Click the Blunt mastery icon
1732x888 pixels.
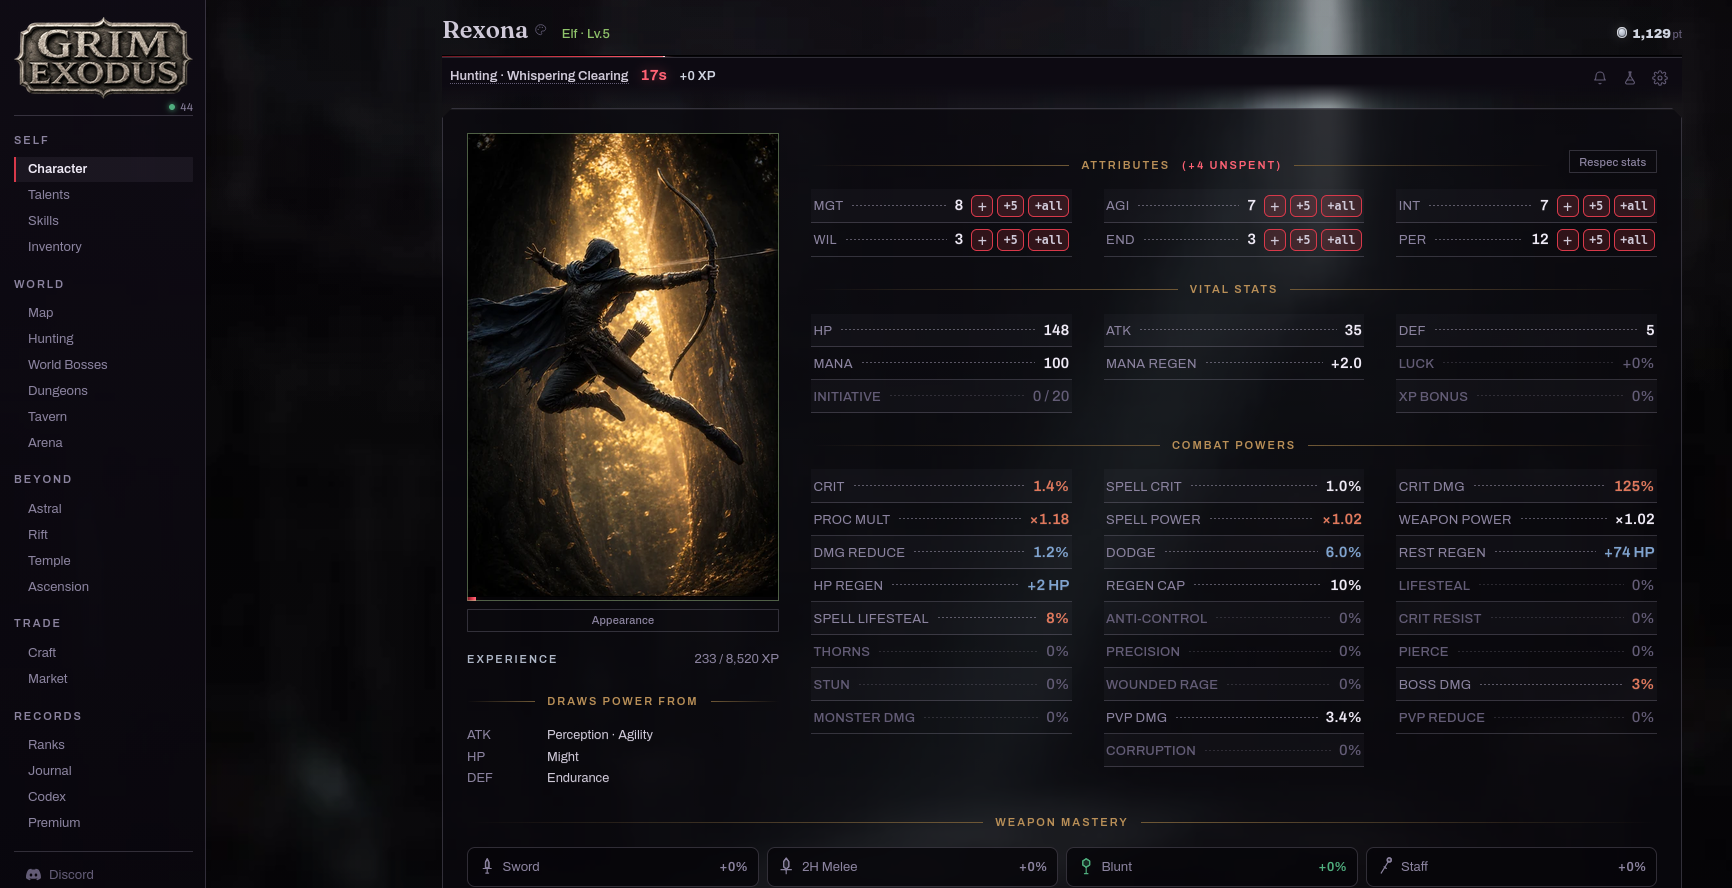(1086, 866)
